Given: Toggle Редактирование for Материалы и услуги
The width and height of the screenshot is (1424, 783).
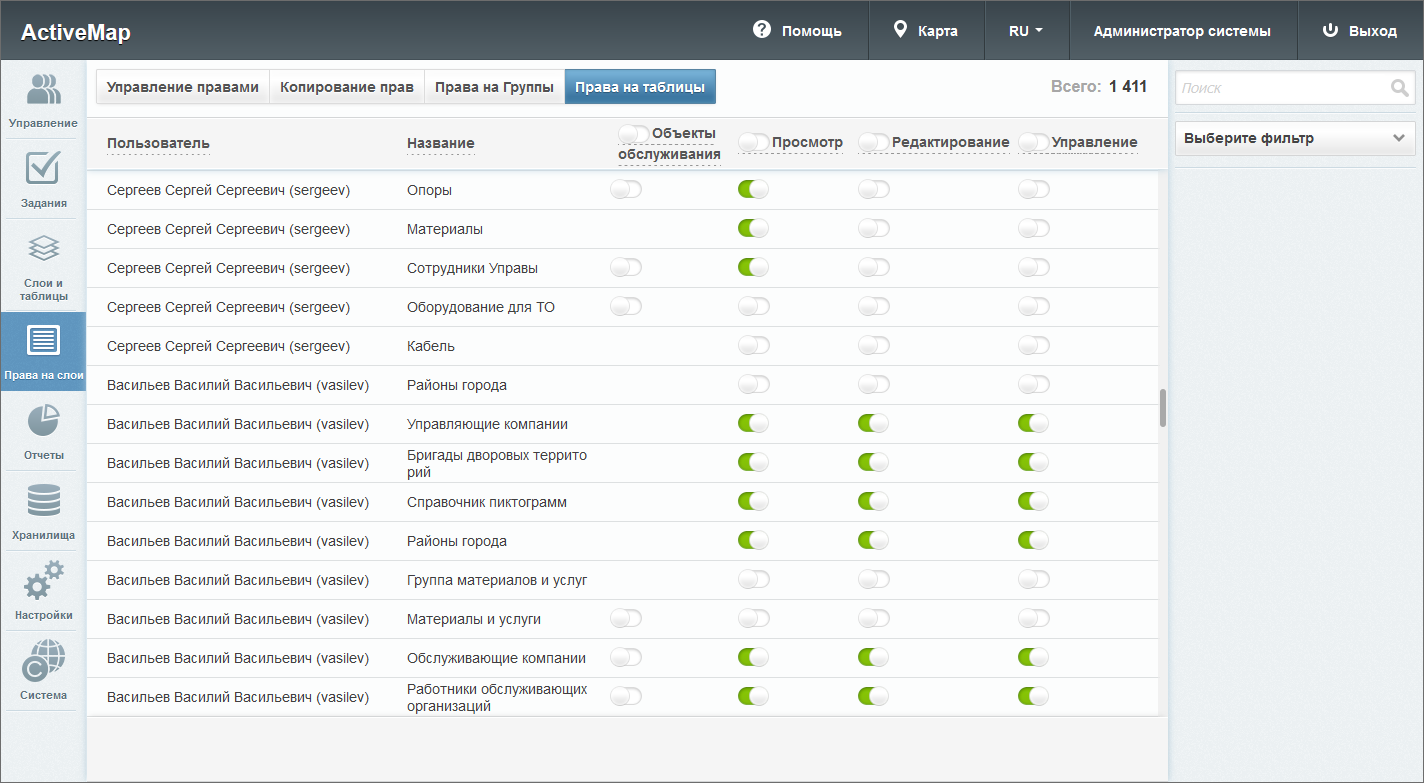Looking at the screenshot, I should tap(873, 618).
